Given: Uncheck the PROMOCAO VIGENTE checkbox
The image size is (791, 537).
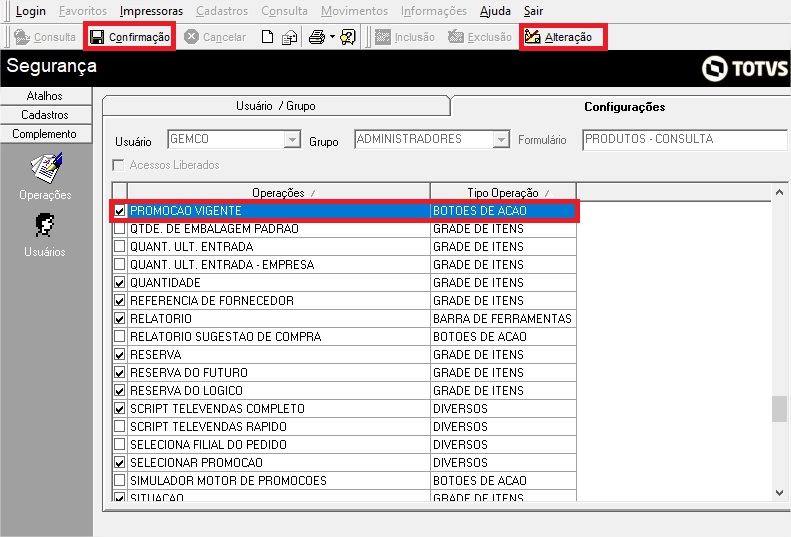Looking at the screenshot, I should tap(120, 210).
